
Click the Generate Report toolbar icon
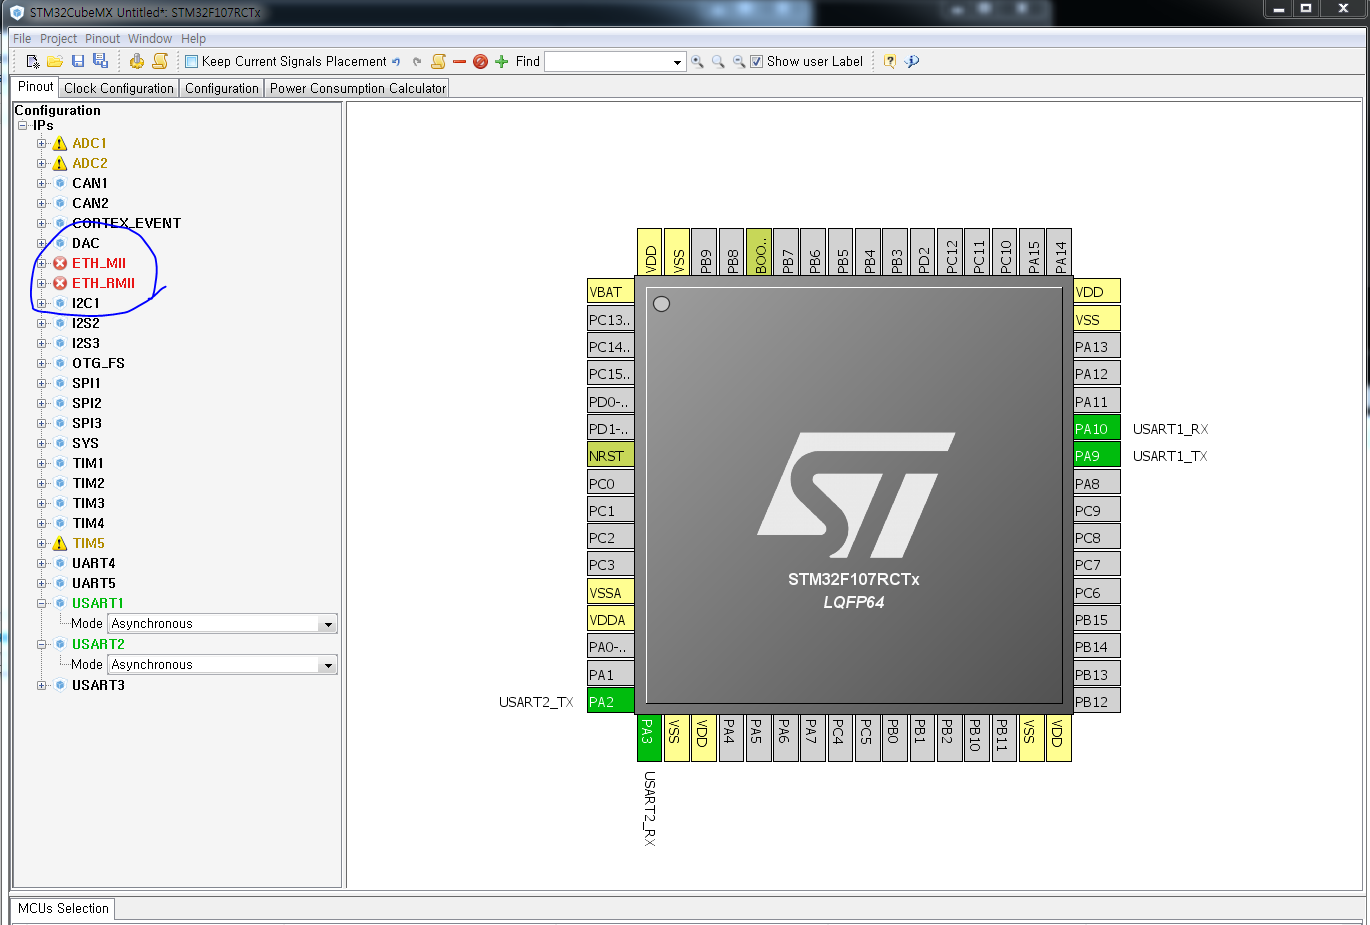159,61
